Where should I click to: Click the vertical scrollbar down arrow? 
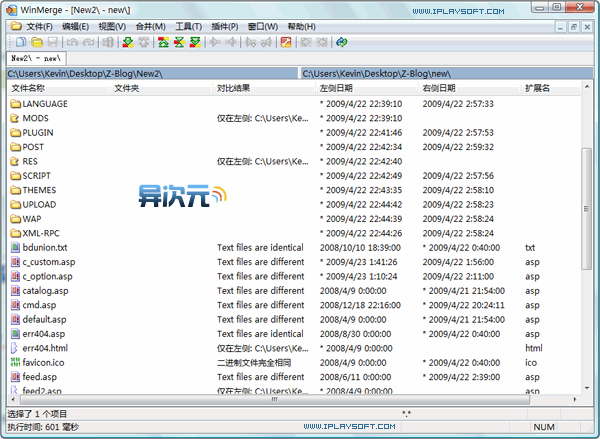(587, 388)
